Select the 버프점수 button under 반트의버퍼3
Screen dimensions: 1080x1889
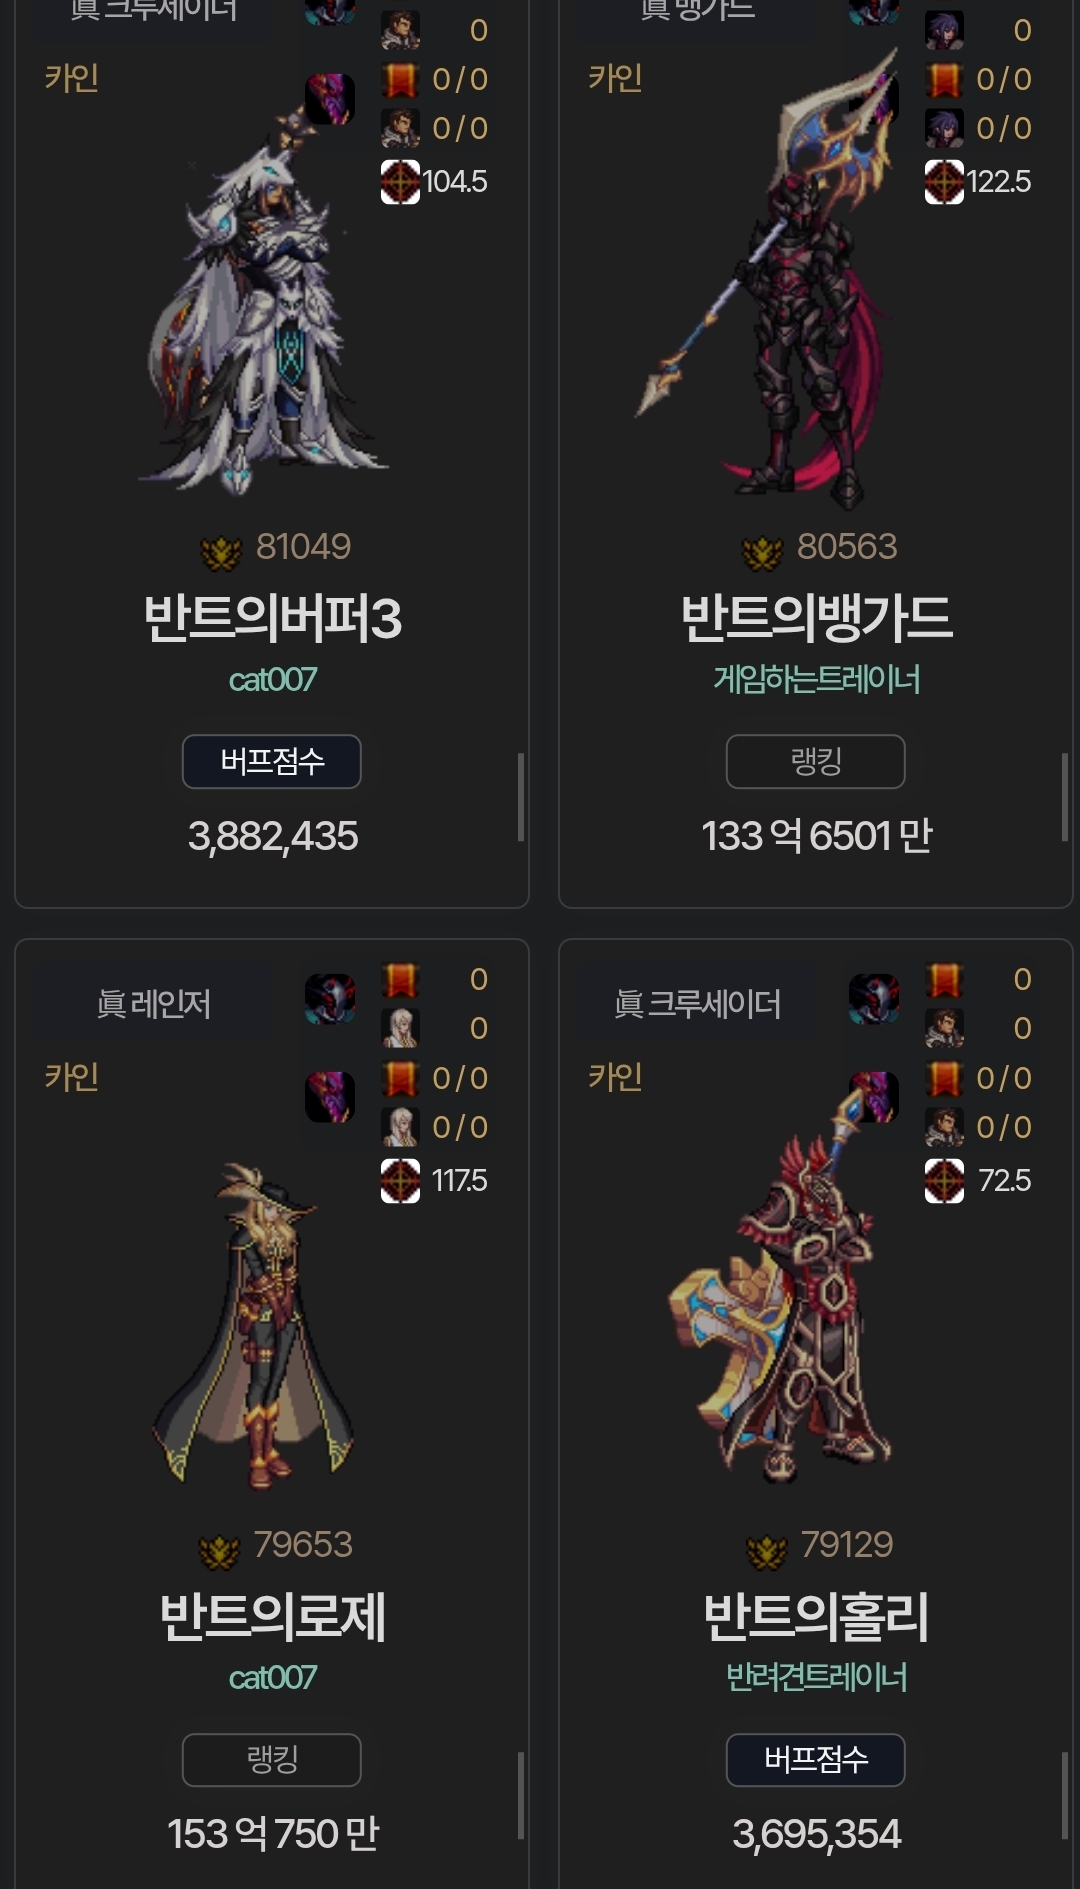(272, 762)
